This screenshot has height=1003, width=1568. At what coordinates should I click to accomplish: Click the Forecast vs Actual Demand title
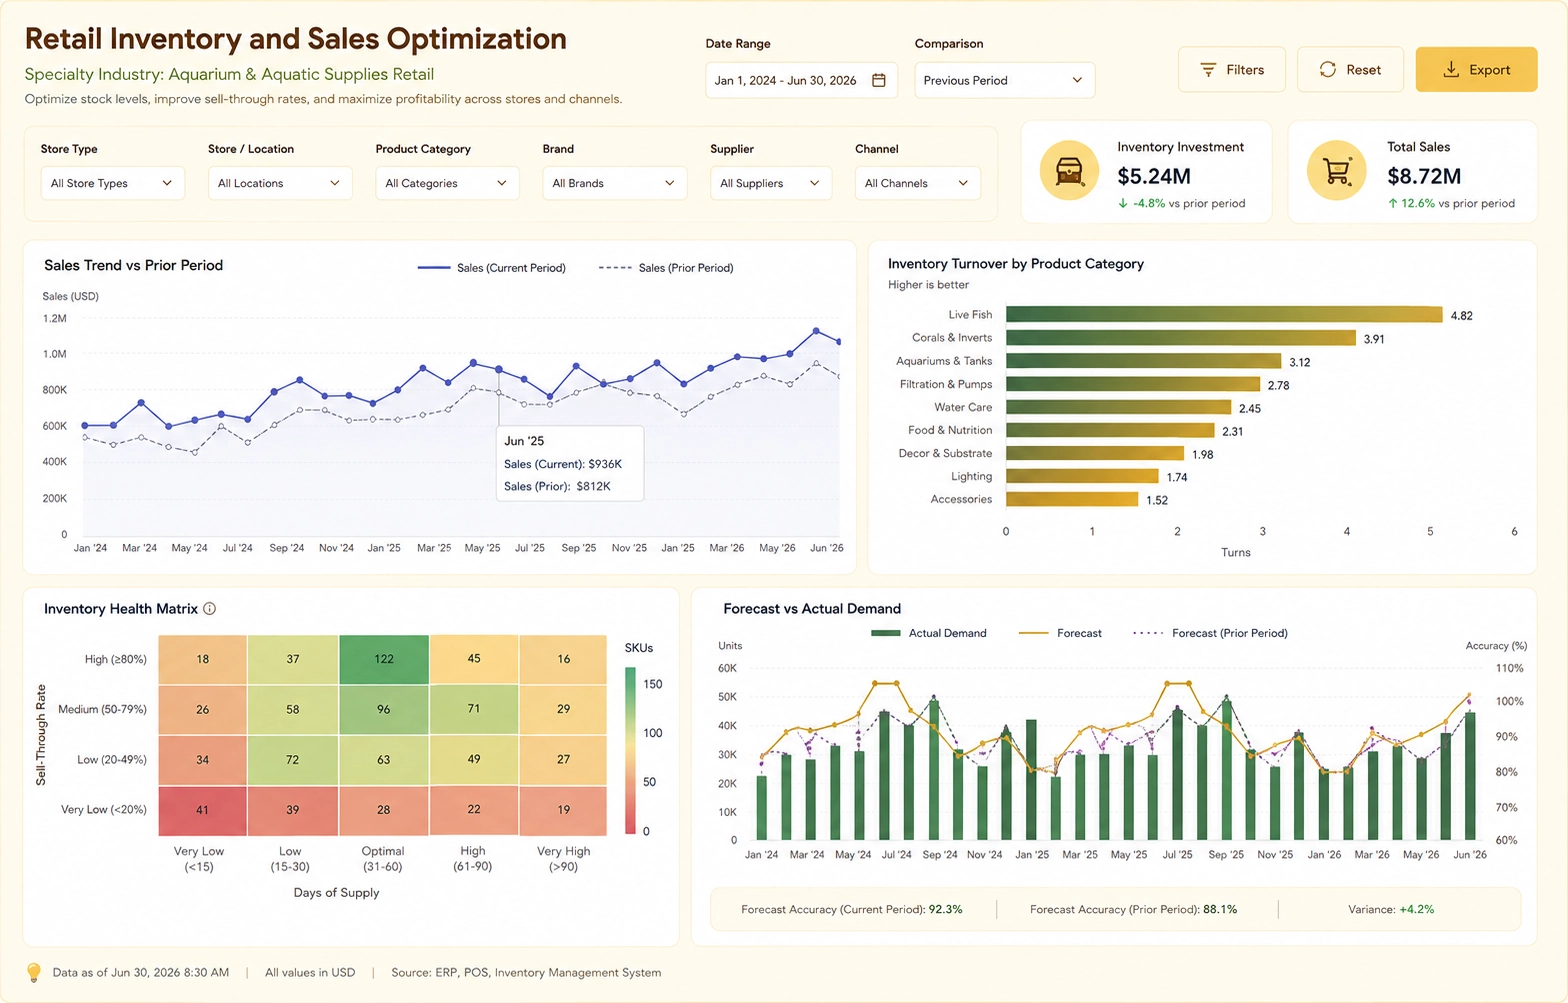tap(812, 608)
